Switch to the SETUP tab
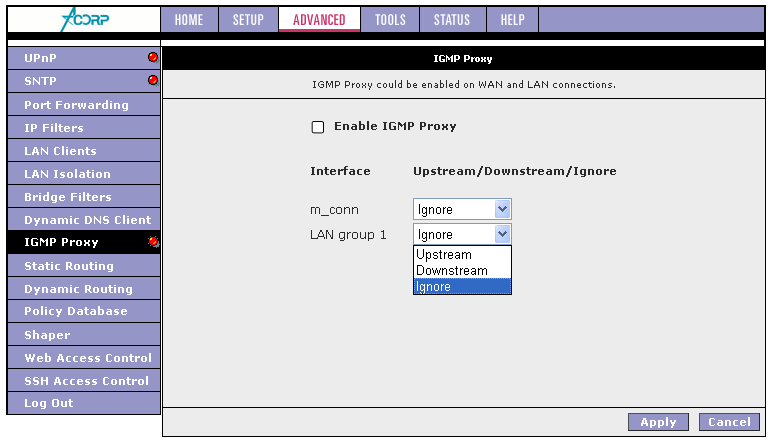This screenshot has height=443, width=776. pyautogui.click(x=248, y=20)
